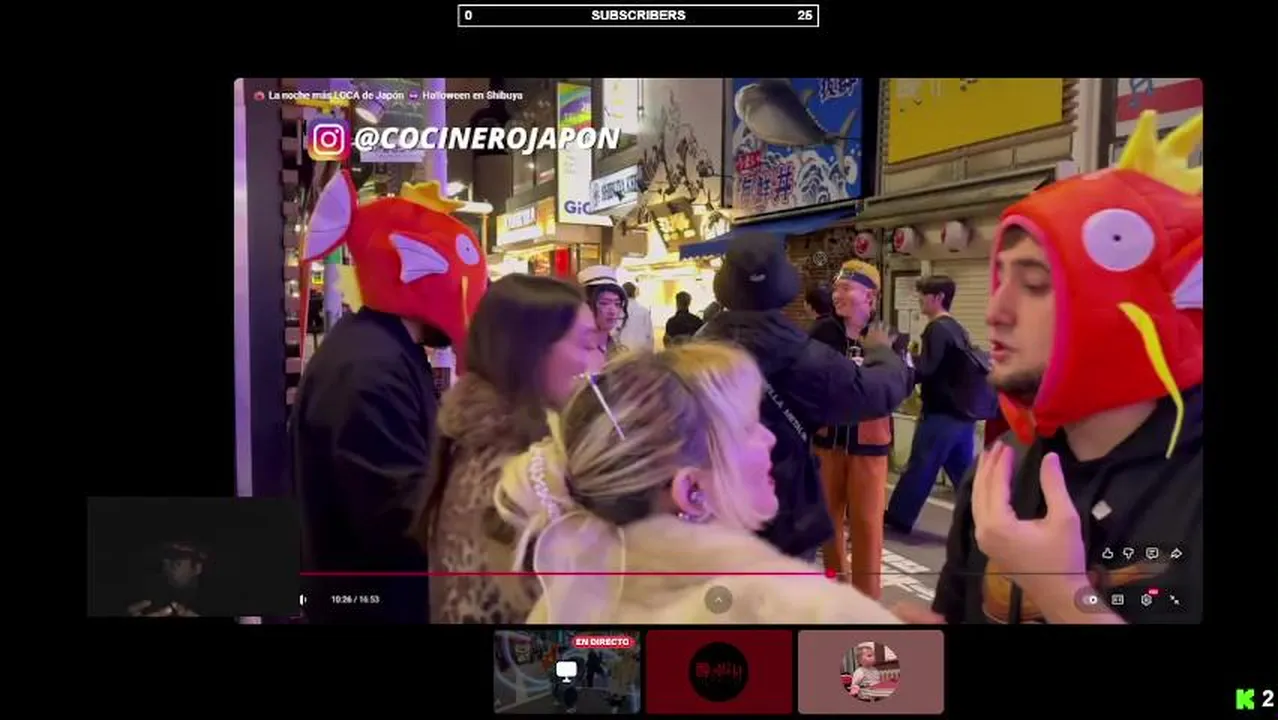
Task: Click the SUBSCRIBERS goal progress bar
Action: tap(638, 15)
